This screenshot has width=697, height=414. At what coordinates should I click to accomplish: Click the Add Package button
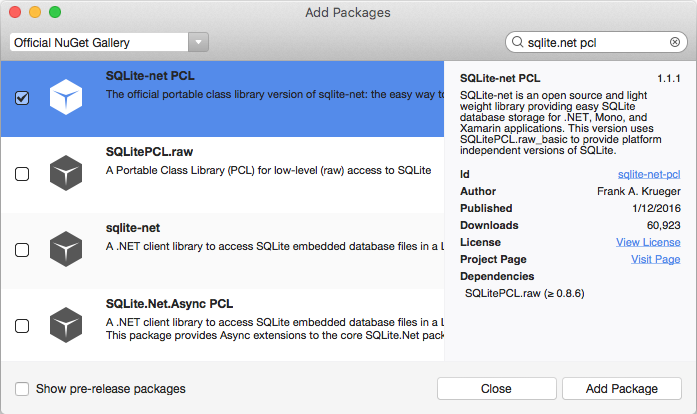(621, 389)
